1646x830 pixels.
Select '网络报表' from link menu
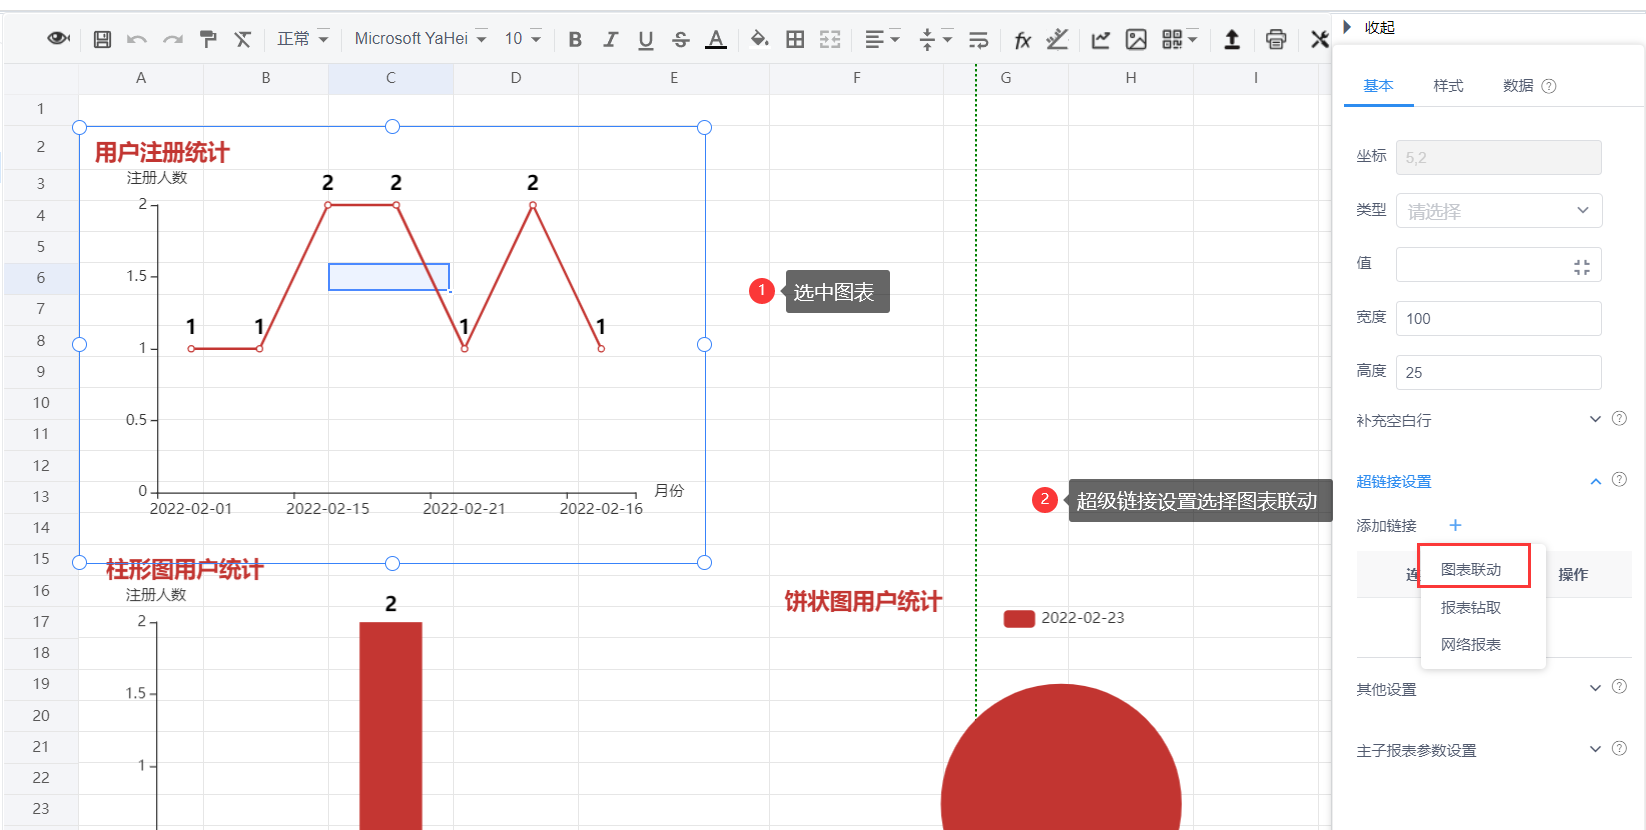point(1471,644)
